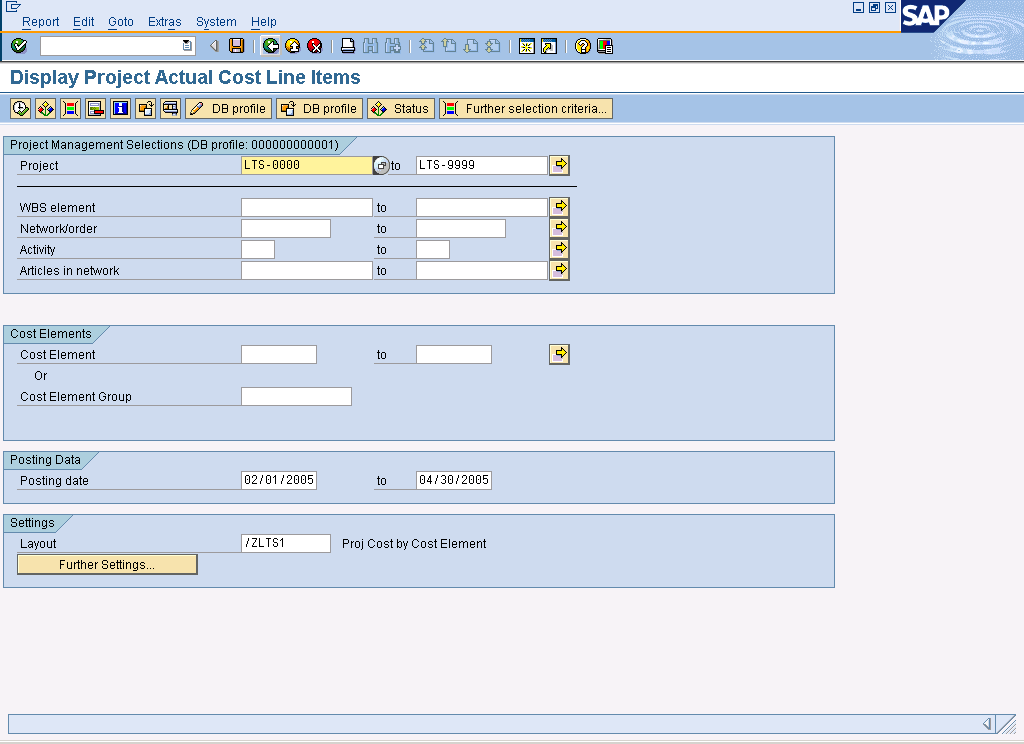This screenshot has width=1024, height=744.
Task: Collapse the command field with the triangle
Action: [214, 46]
